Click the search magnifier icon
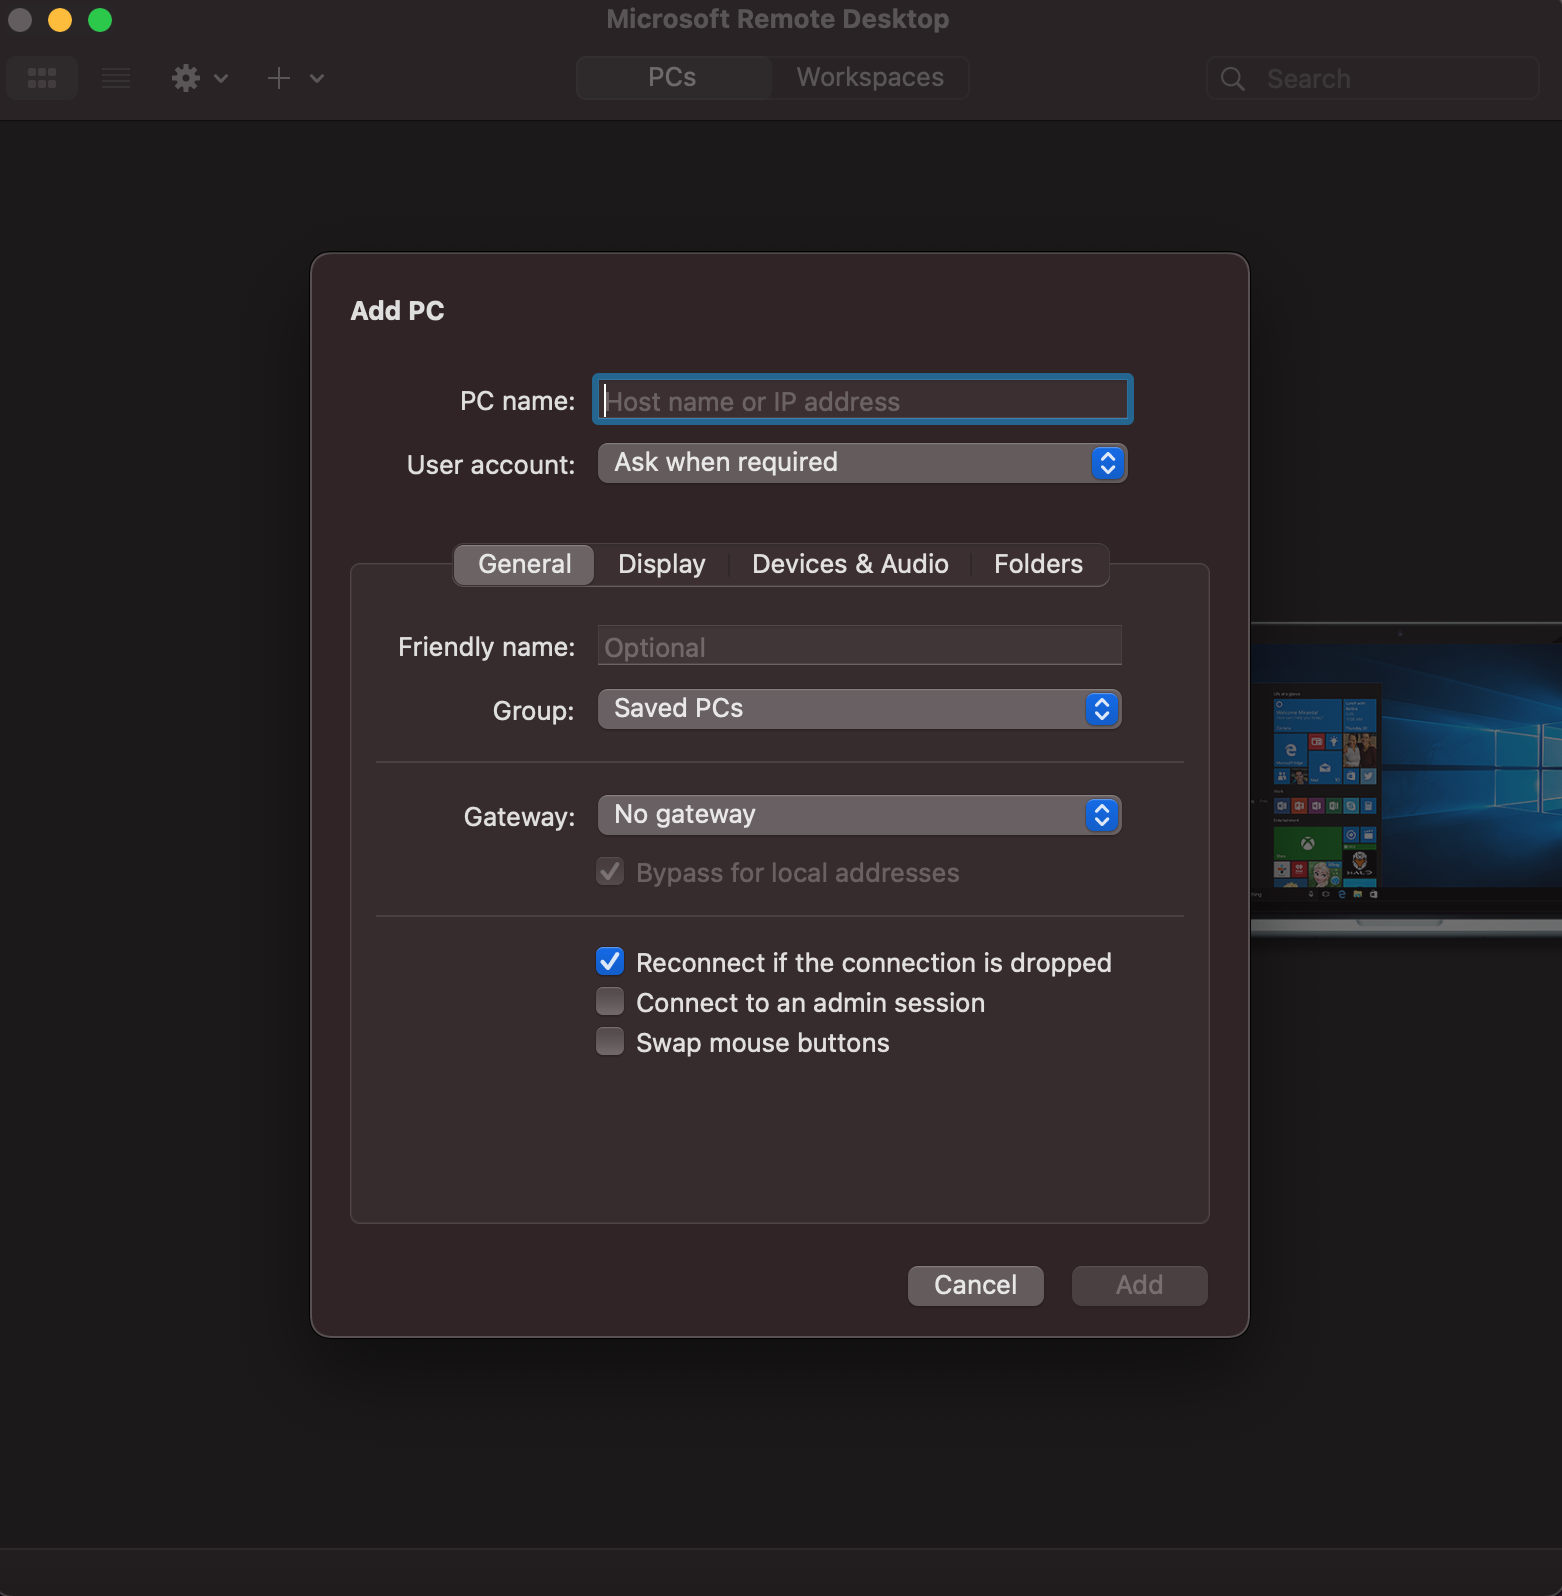The width and height of the screenshot is (1562, 1596). (1233, 79)
